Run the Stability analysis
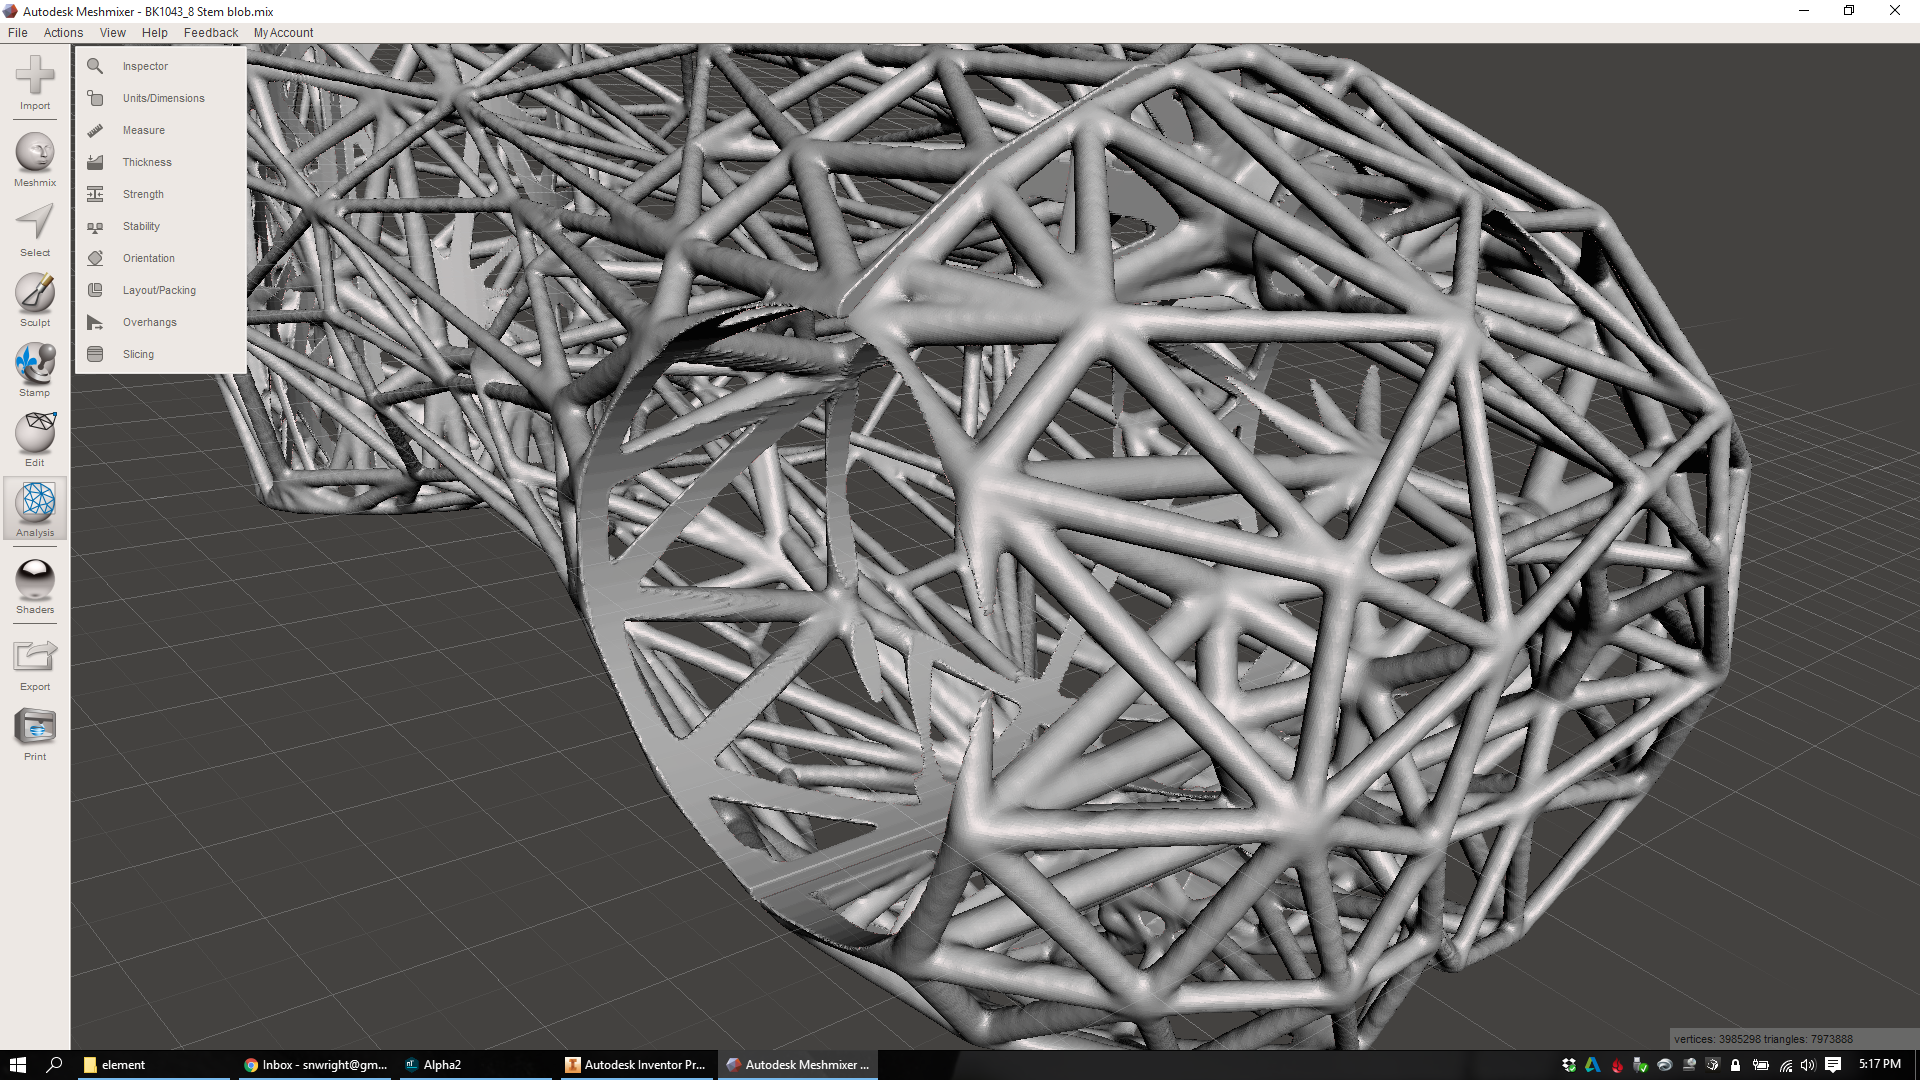1920x1080 pixels. [x=141, y=226]
